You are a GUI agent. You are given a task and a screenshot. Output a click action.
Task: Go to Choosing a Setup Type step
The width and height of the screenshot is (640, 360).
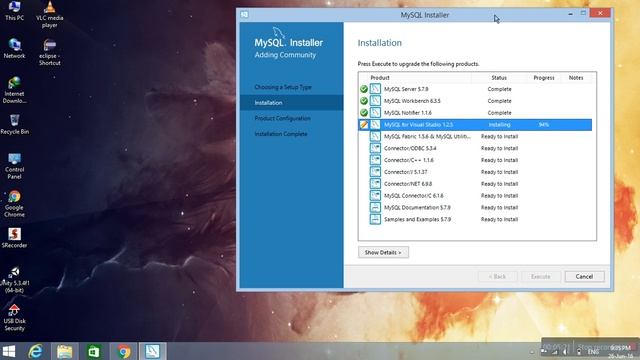point(283,87)
